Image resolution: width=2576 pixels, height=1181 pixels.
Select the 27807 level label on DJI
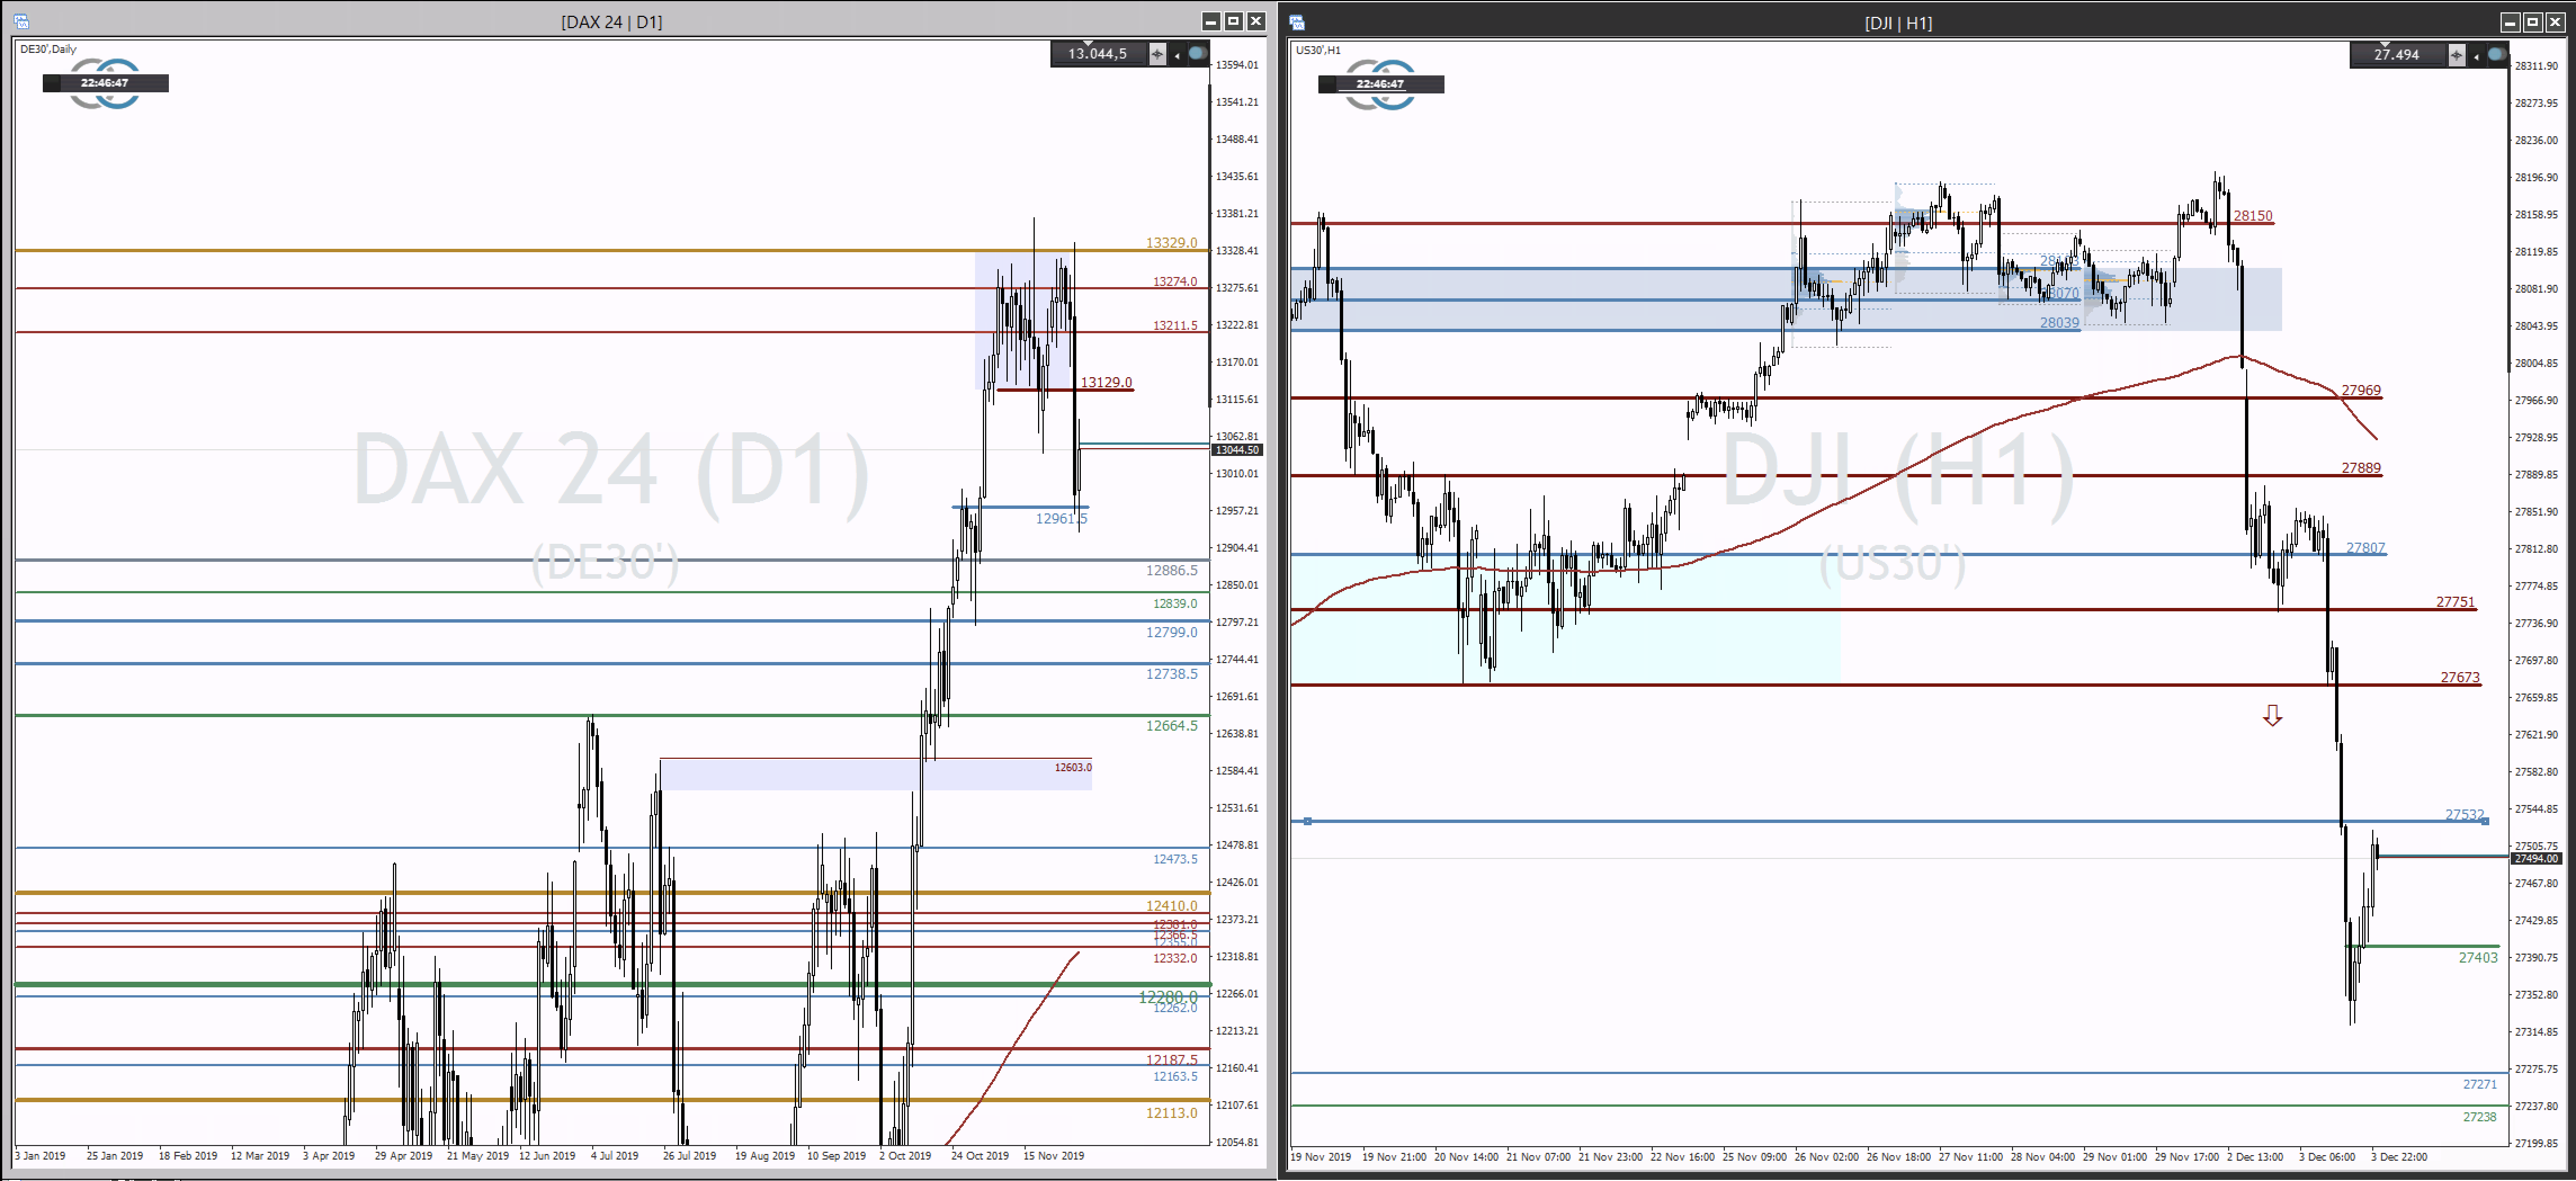[2365, 548]
